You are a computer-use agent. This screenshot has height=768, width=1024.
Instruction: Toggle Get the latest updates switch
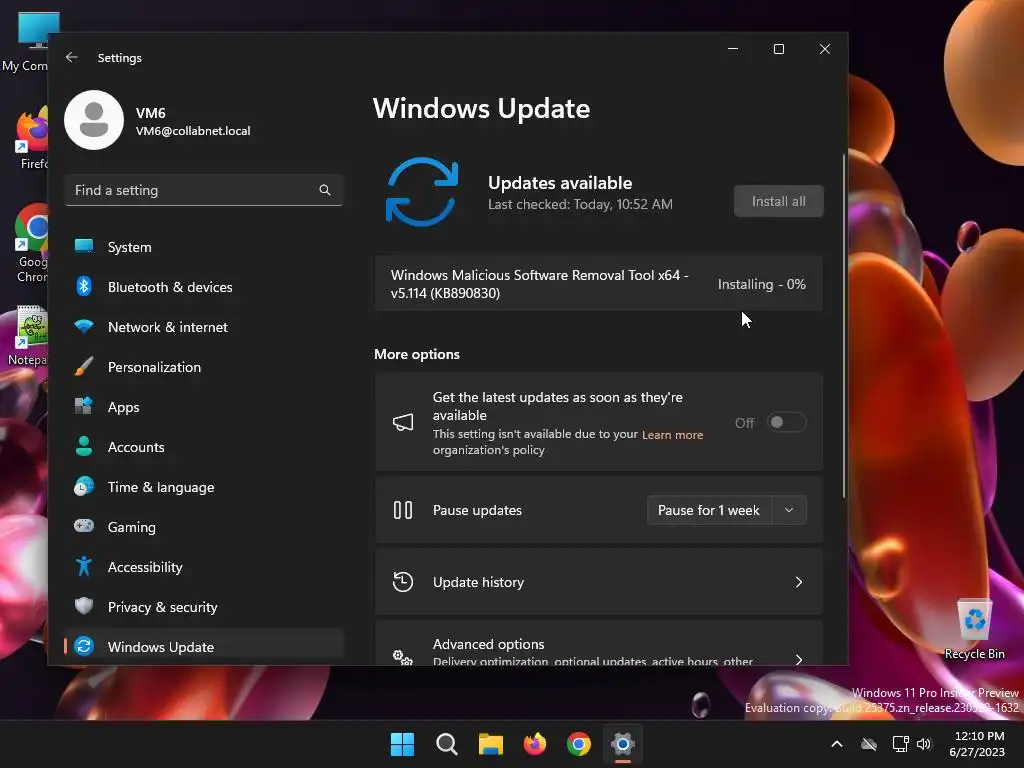tap(786, 423)
